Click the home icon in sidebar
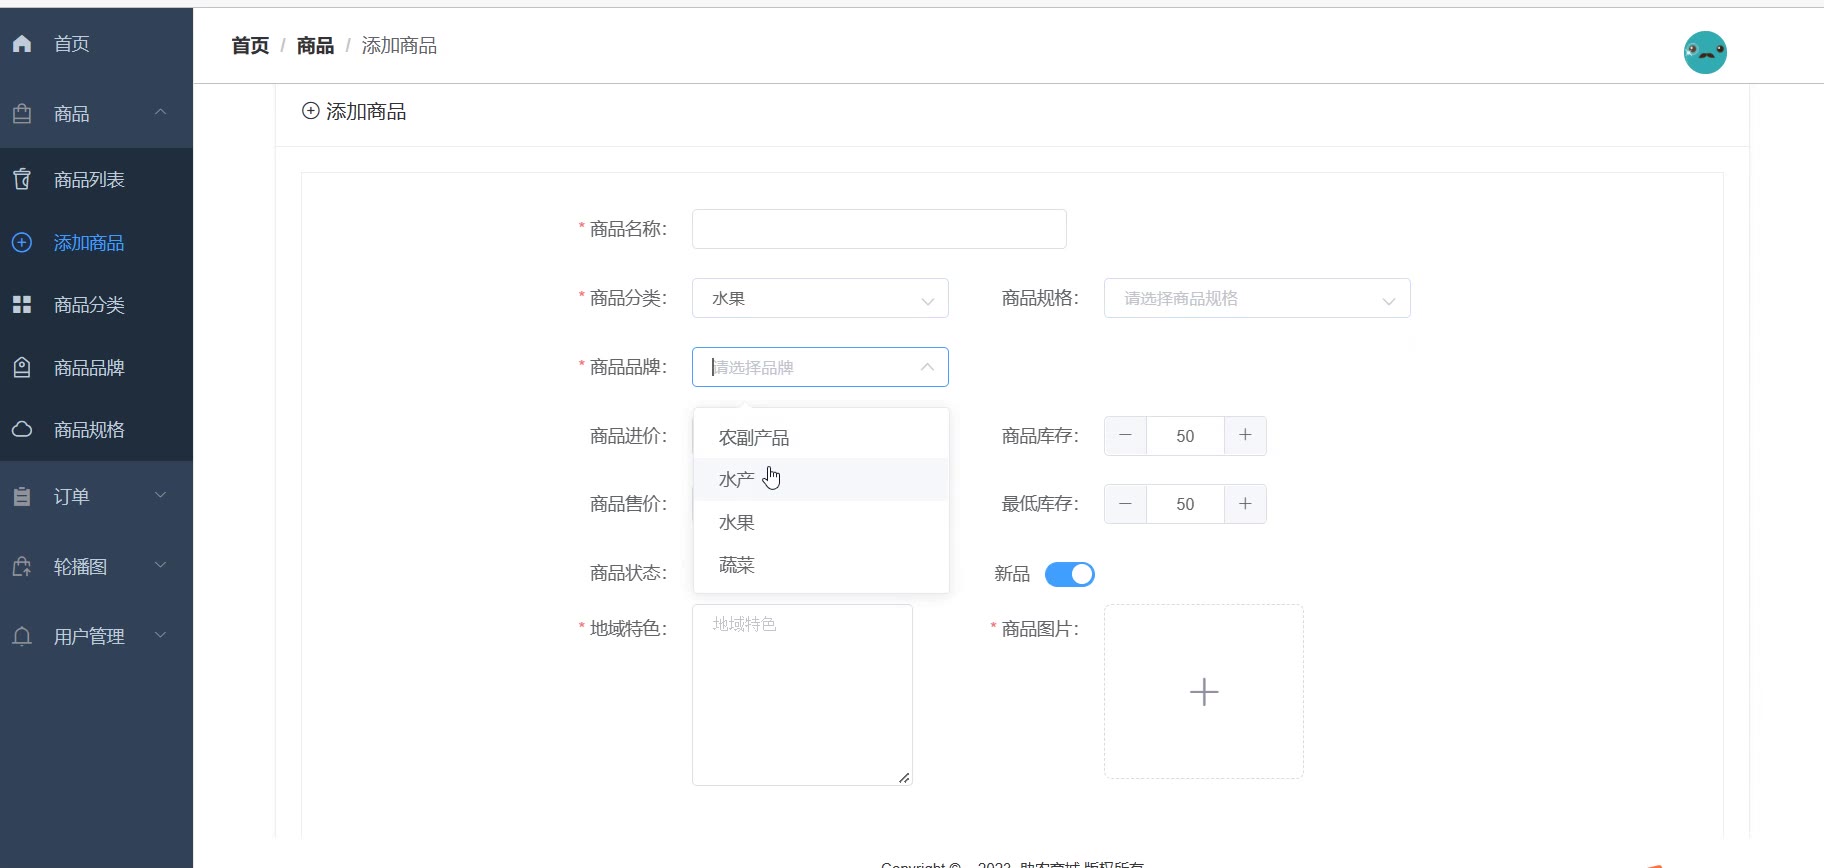Image resolution: width=1824 pixels, height=868 pixels. pyautogui.click(x=22, y=44)
